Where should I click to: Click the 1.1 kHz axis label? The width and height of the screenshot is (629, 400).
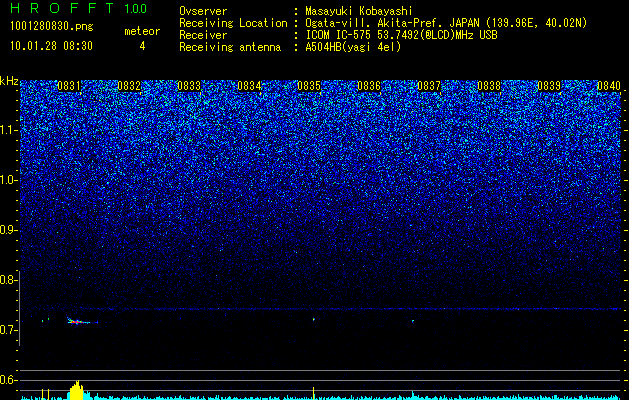(x=9, y=130)
